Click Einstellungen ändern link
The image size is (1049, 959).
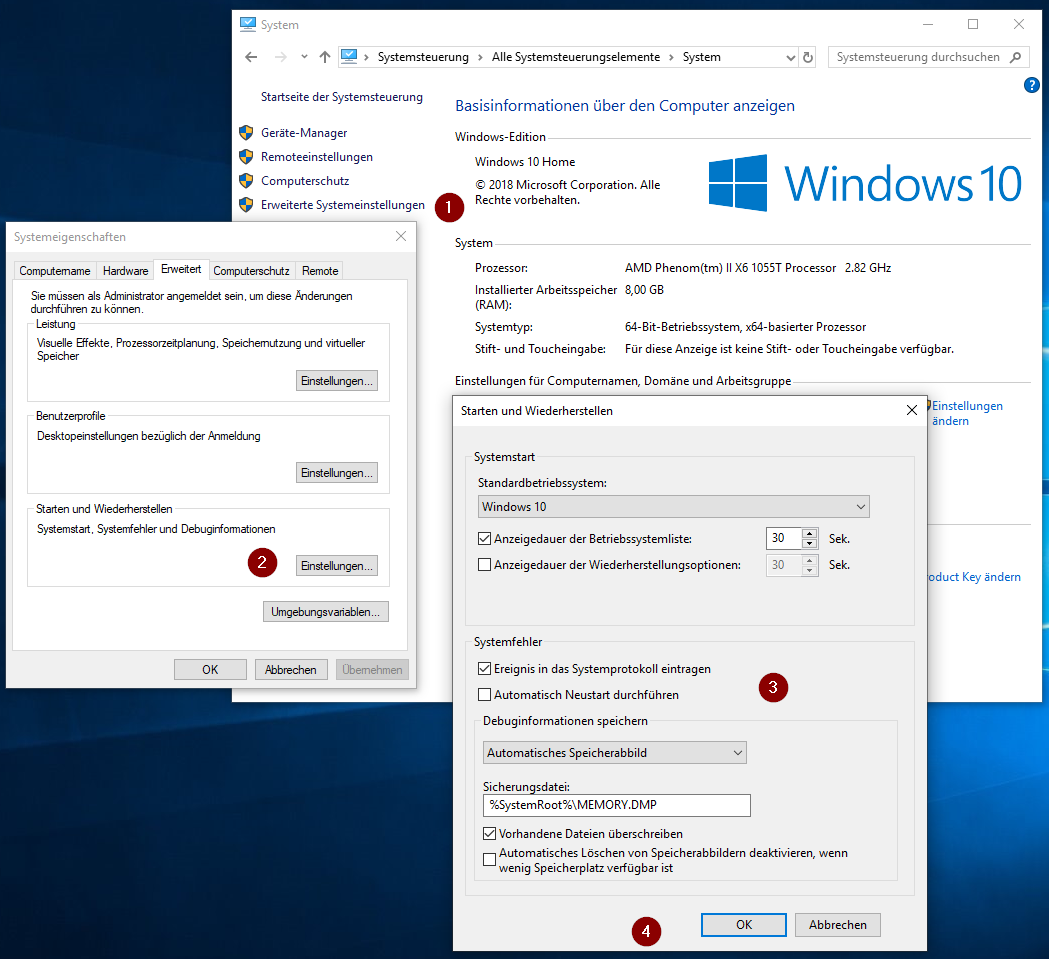[967, 413]
